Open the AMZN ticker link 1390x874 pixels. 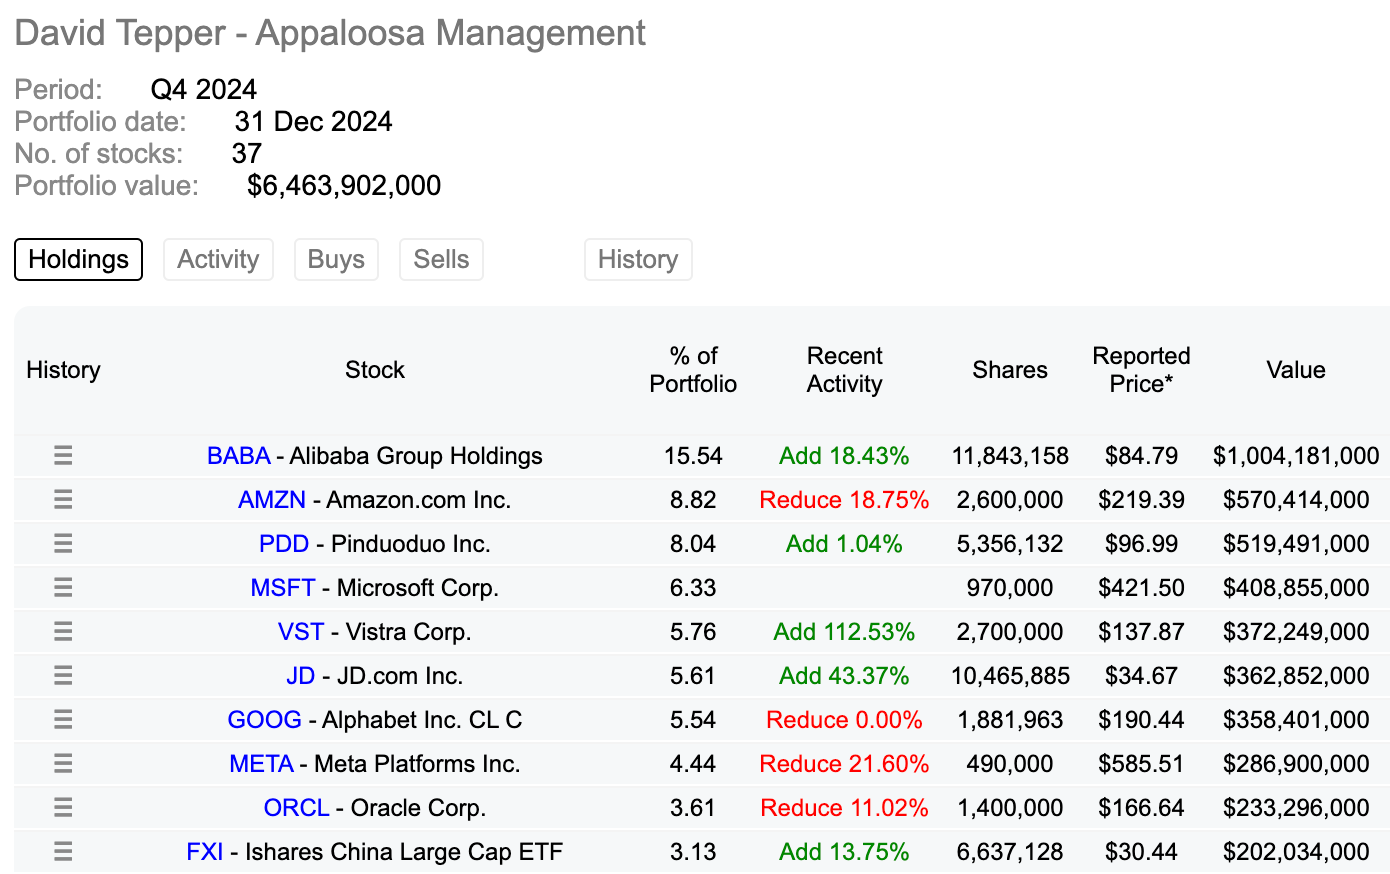click(x=272, y=500)
